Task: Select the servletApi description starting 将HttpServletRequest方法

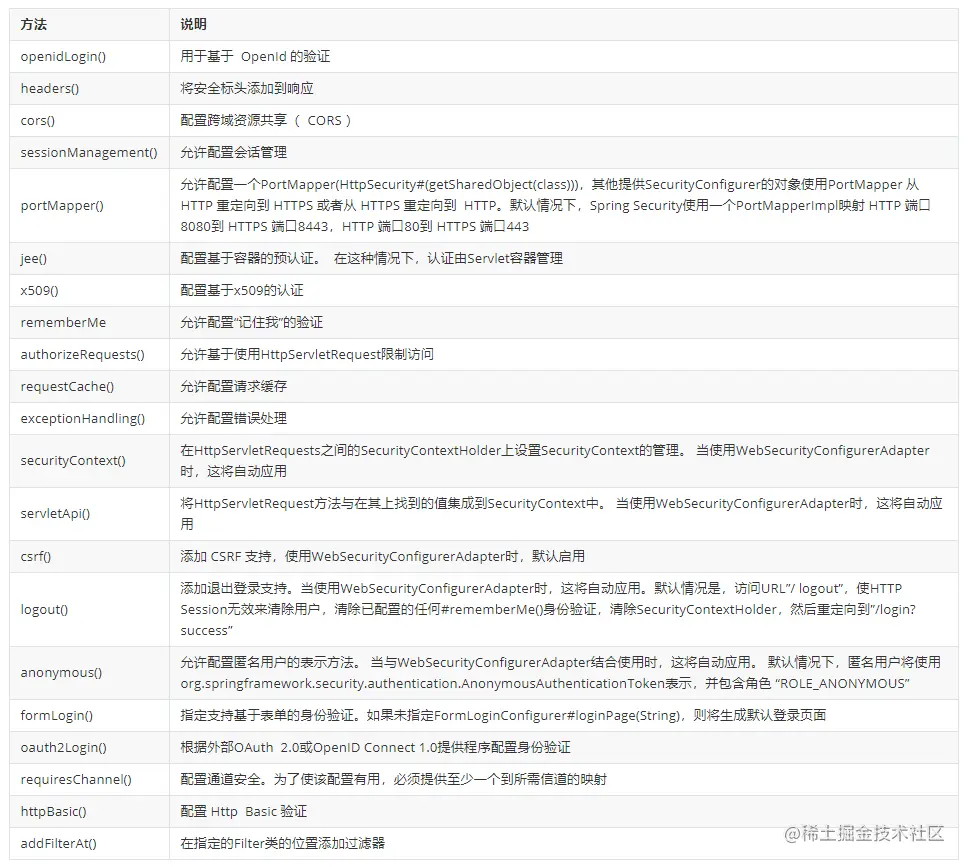Action: point(561,514)
